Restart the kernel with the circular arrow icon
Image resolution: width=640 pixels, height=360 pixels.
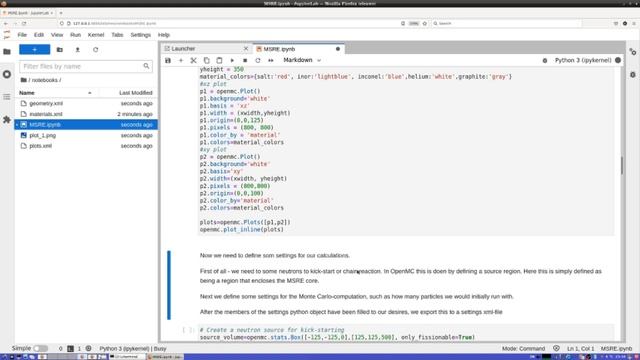pos(258,60)
